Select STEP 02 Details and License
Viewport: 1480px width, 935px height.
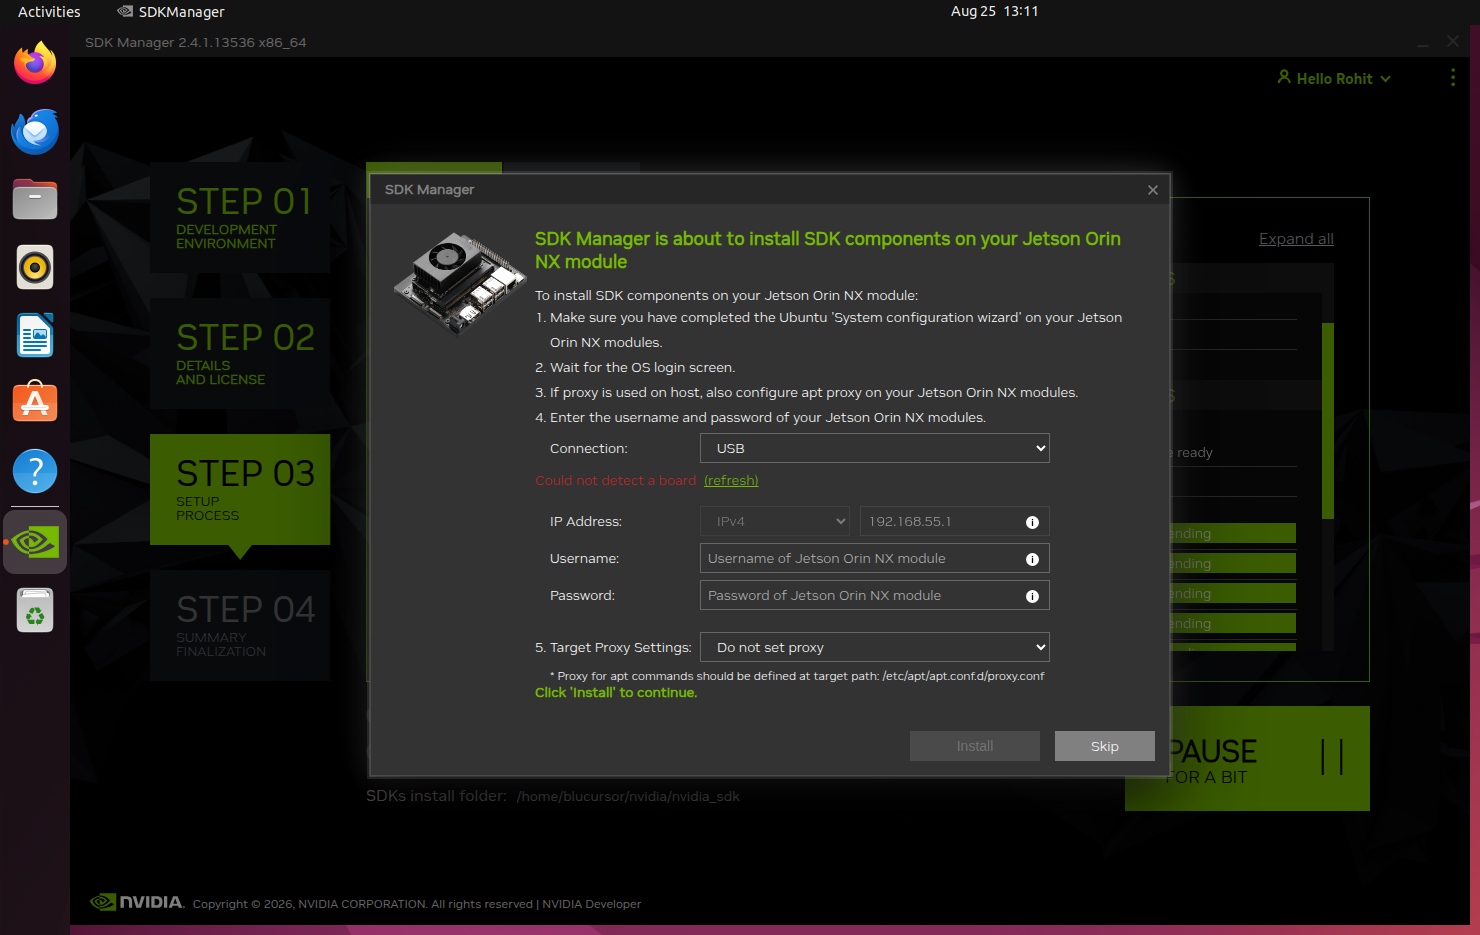click(240, 353)
